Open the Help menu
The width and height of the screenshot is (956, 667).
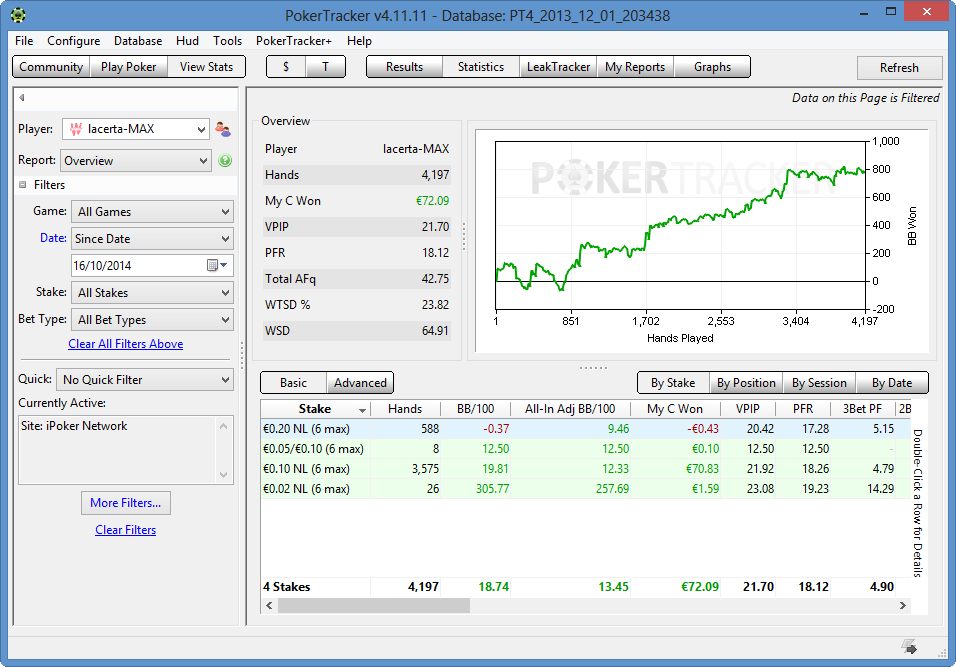coord(359,41)
